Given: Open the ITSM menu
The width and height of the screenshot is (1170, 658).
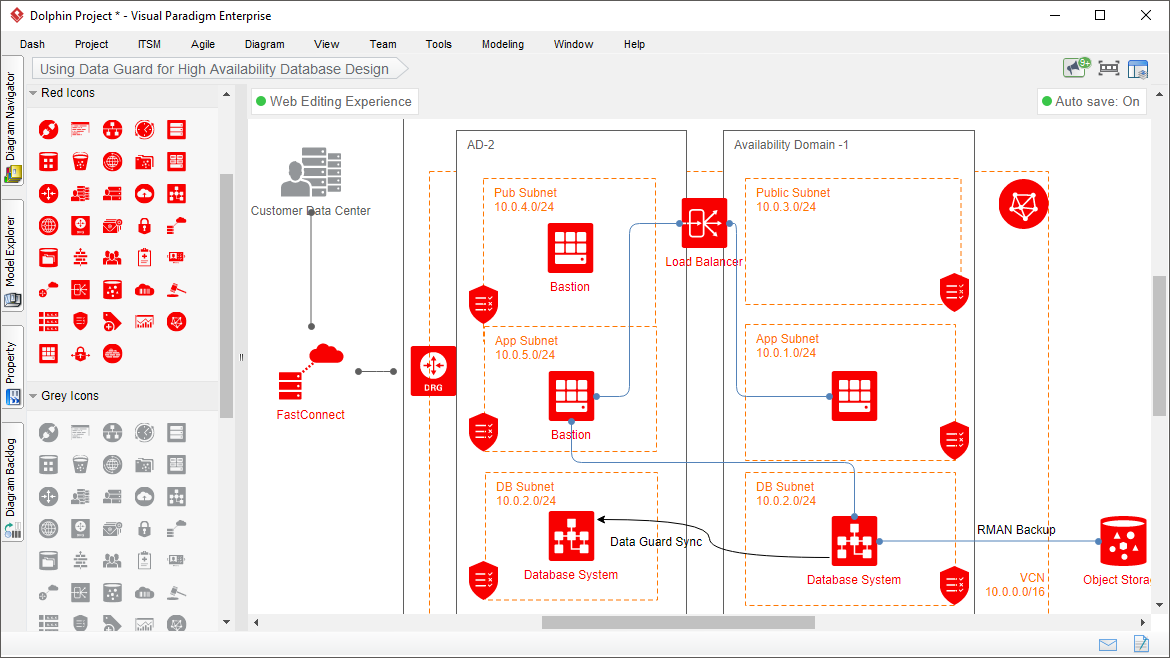Looking at the screenshot, I should pyautogui.click(x=149, y=44).
